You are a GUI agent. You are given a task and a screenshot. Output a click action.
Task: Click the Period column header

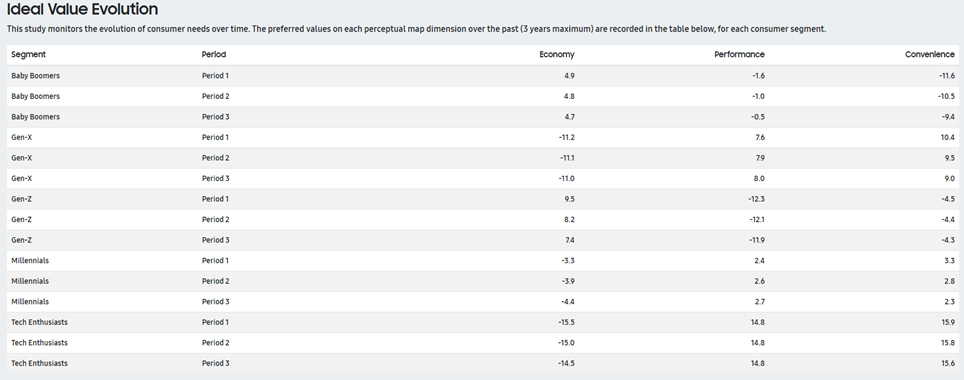point(214,55)
